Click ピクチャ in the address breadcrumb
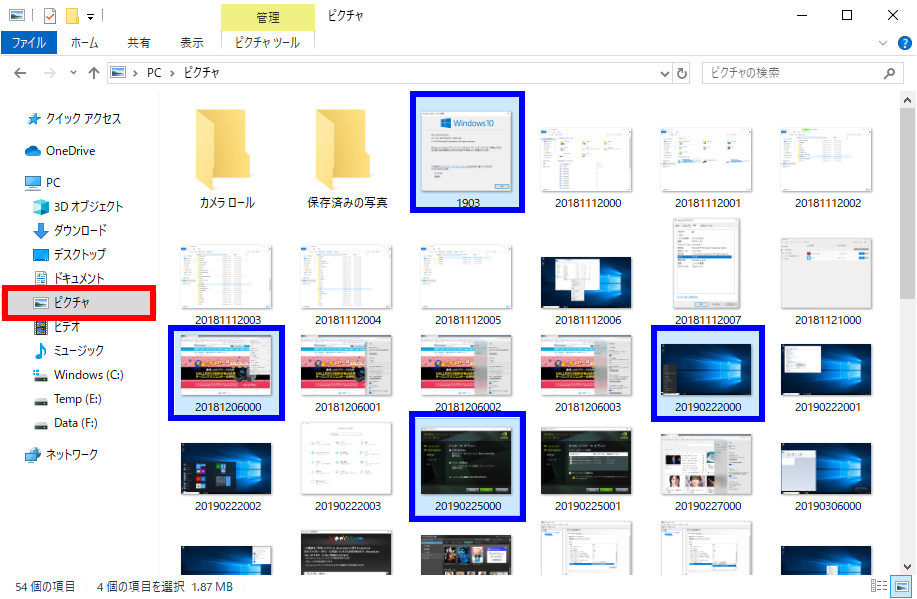Viewport: 917px width, 599px height. click(201, 73)
